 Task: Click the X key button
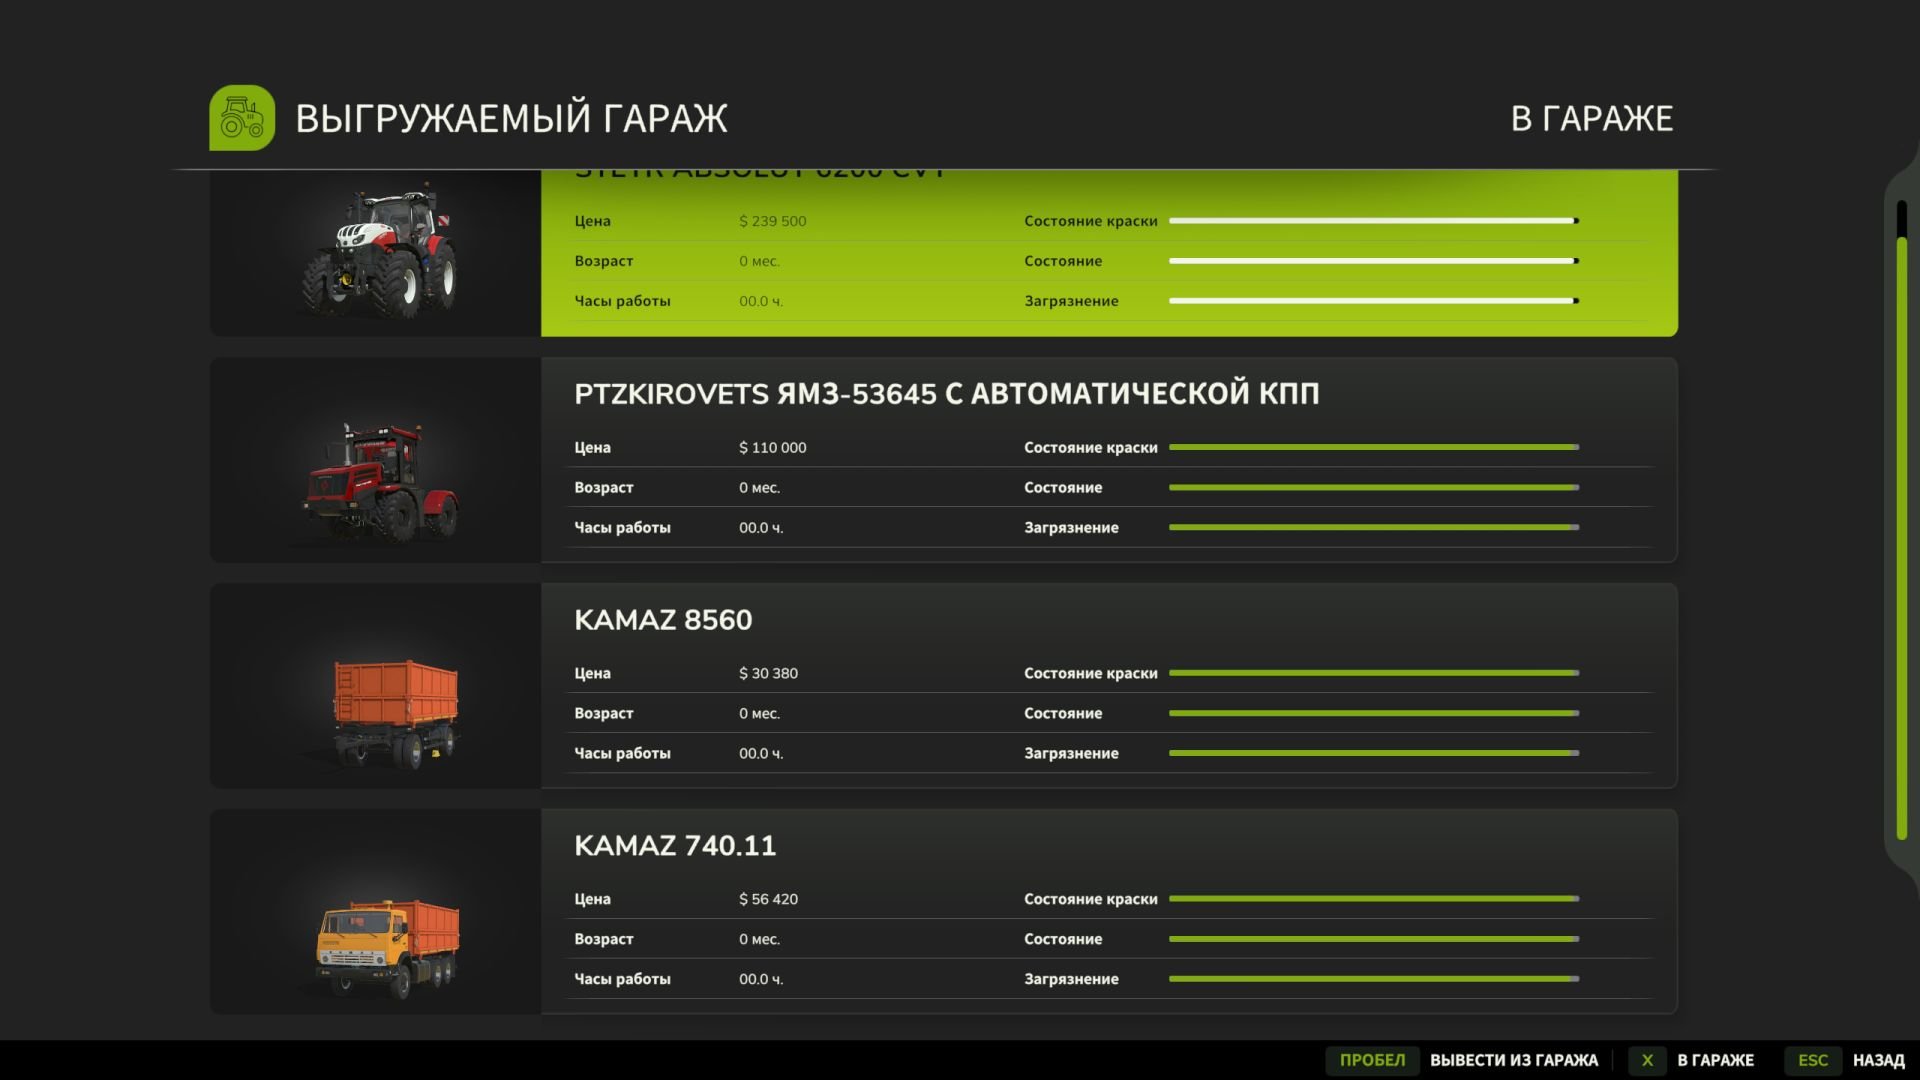click(x=1647, y=1060)
